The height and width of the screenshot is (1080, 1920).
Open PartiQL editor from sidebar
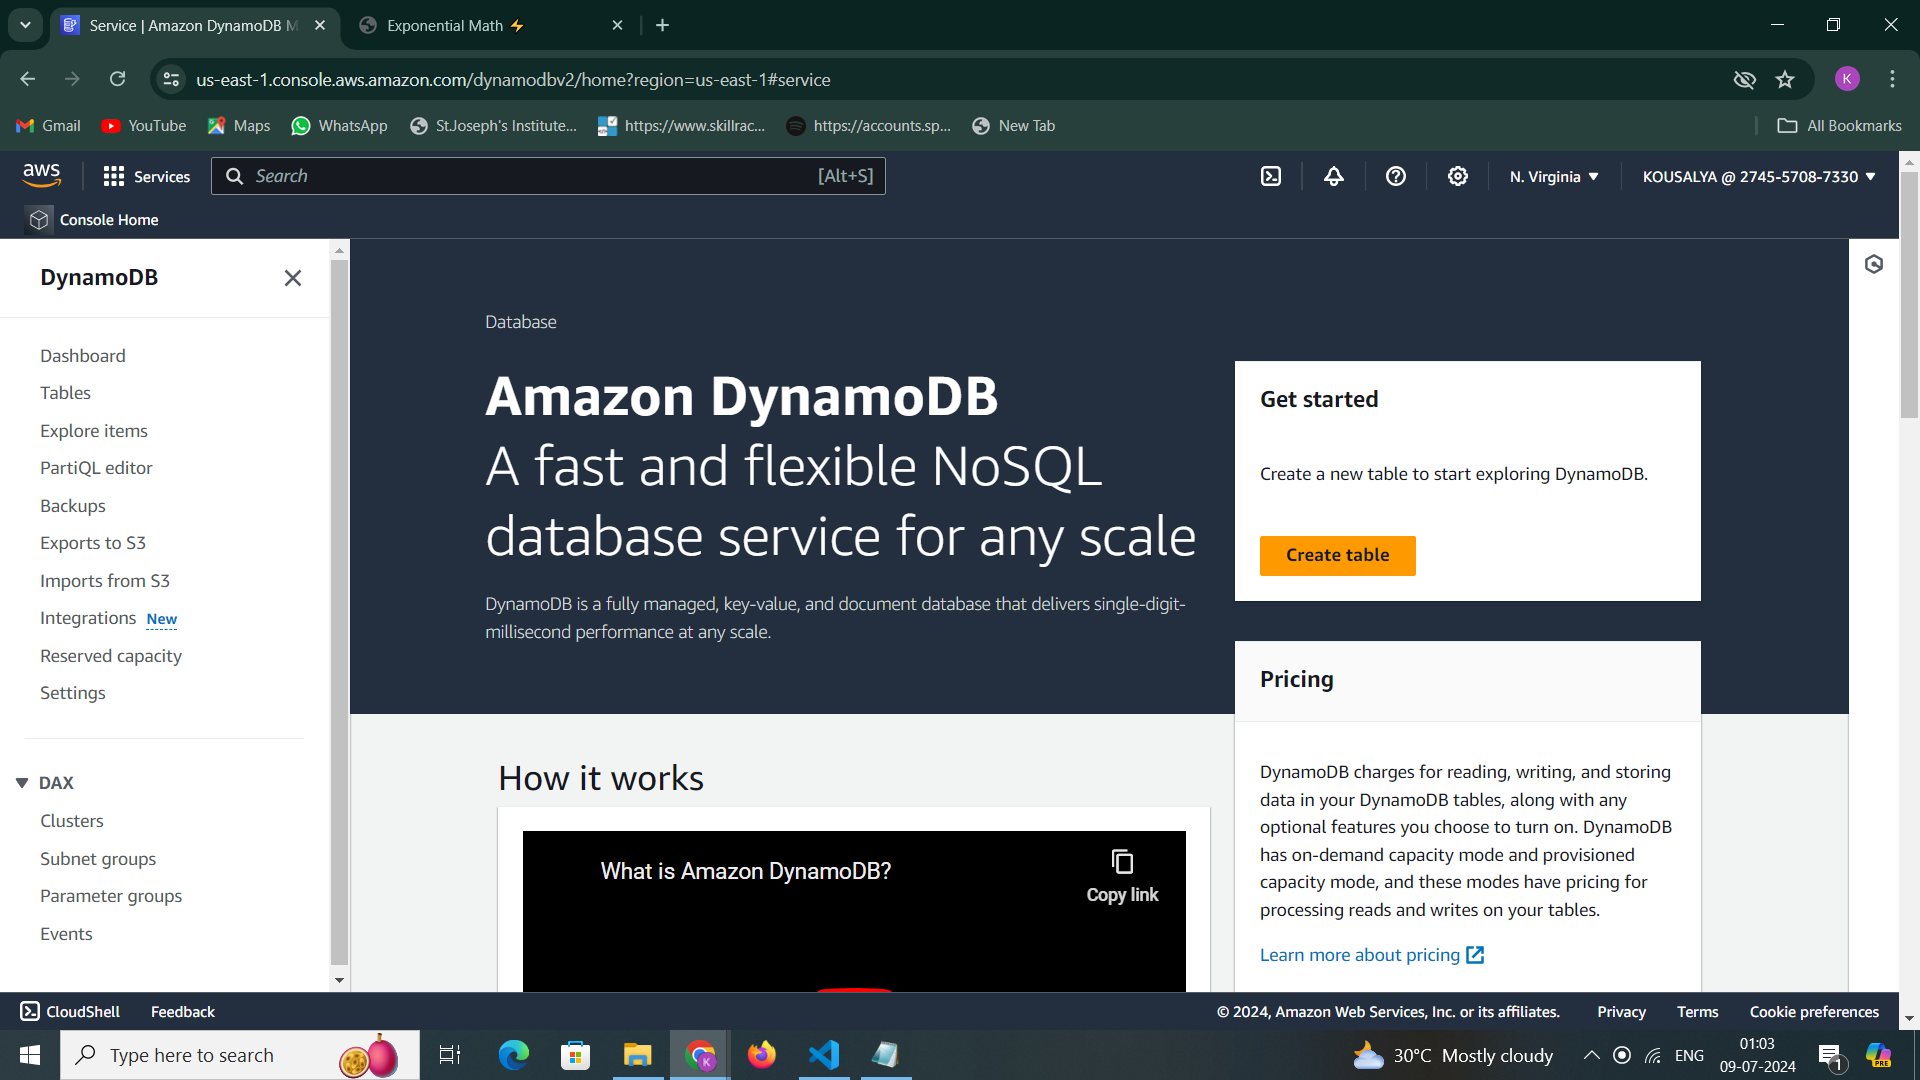tap(96, 468)
